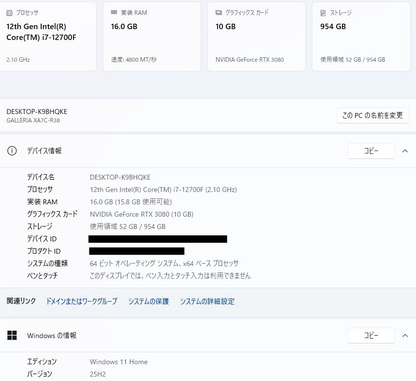Click the 10 GB graphics card value
Screen dimensions: 416x381
pos(226,27)
